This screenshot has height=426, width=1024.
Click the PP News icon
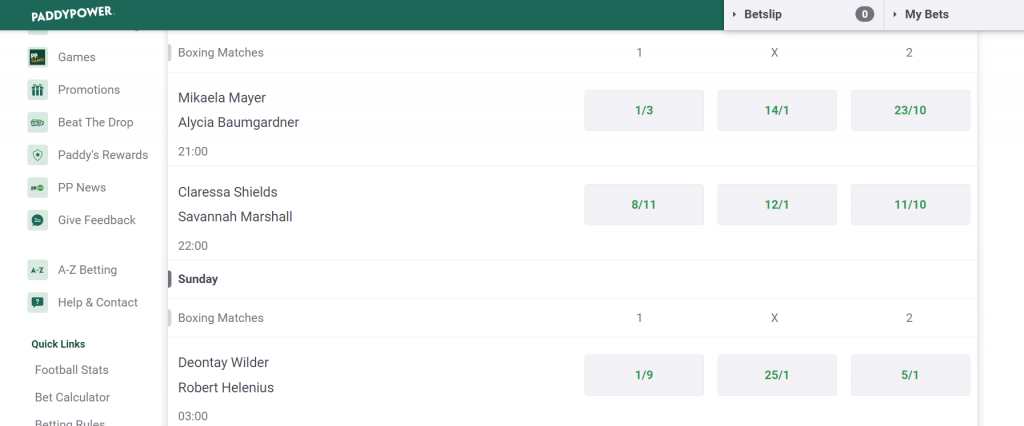coord(38,188)
